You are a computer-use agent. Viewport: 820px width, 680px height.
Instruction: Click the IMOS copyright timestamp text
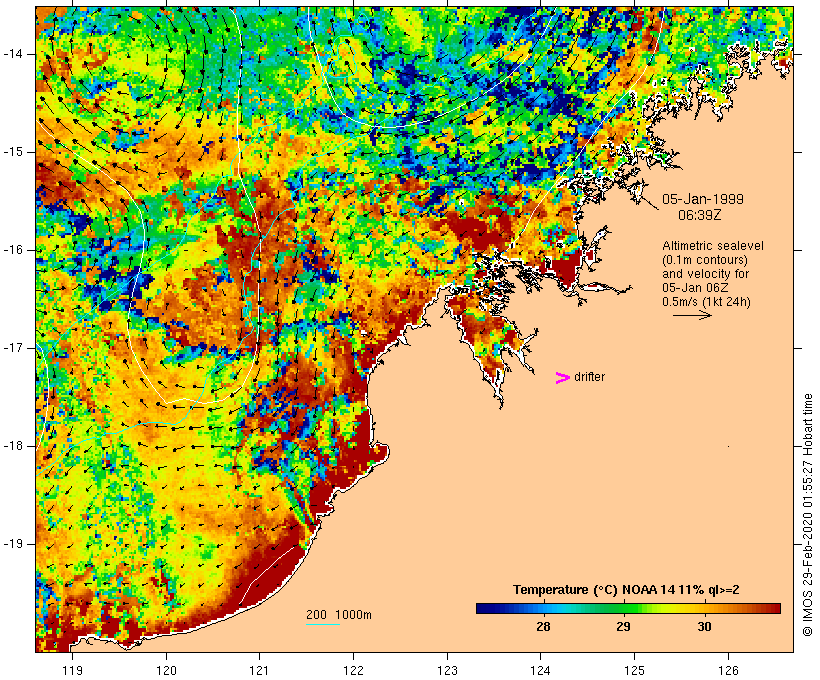[x=807, y=515]
